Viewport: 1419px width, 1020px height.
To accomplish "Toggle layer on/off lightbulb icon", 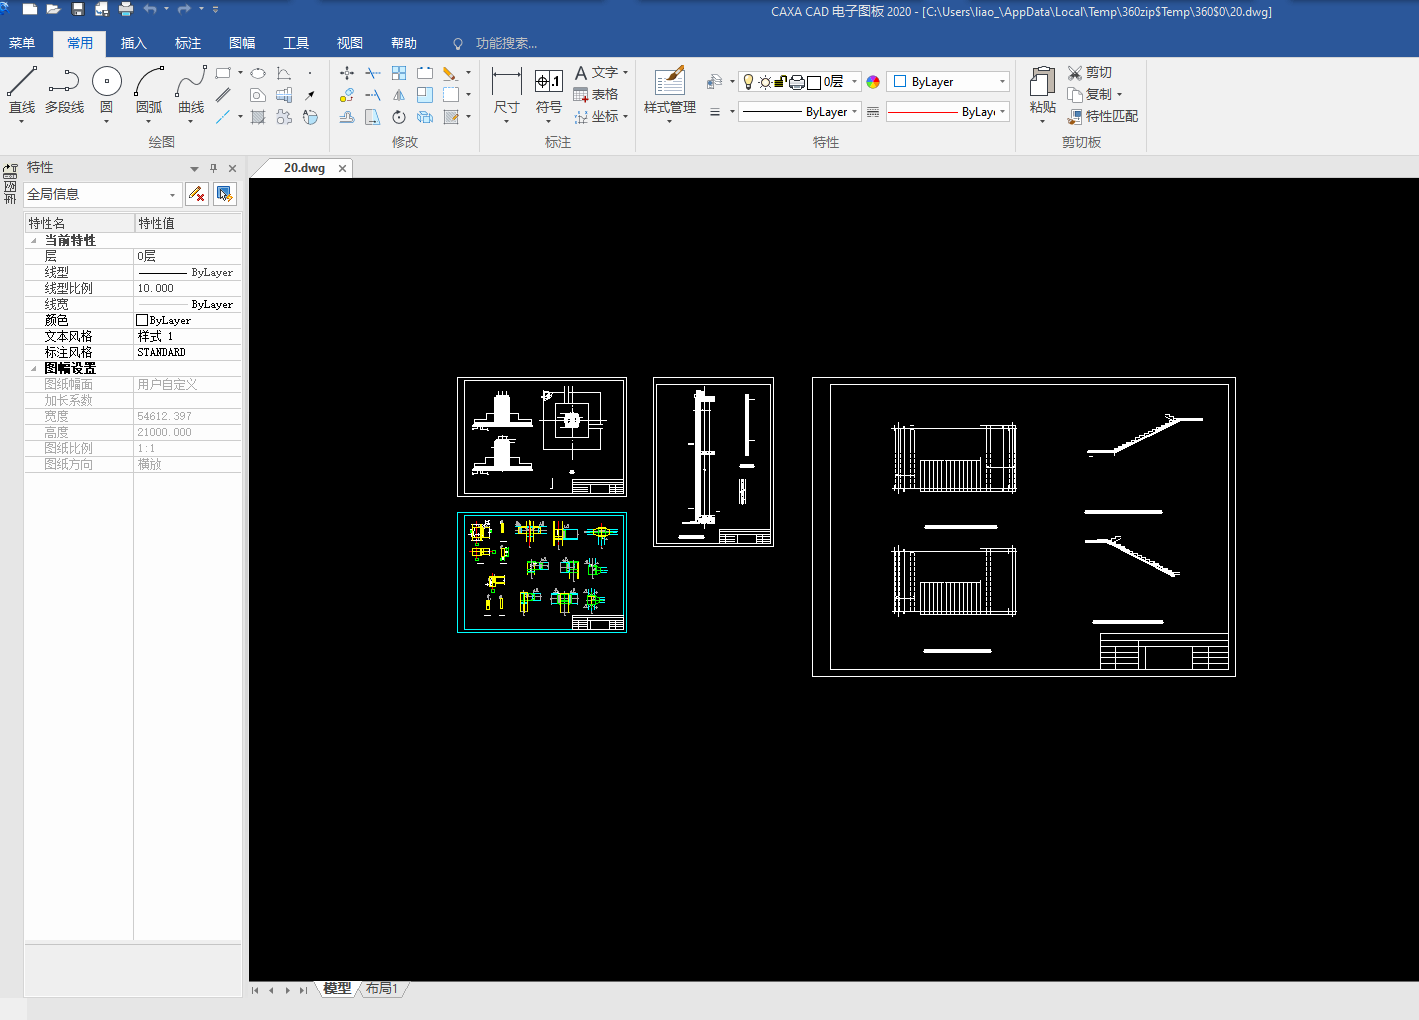I will 748,82.
